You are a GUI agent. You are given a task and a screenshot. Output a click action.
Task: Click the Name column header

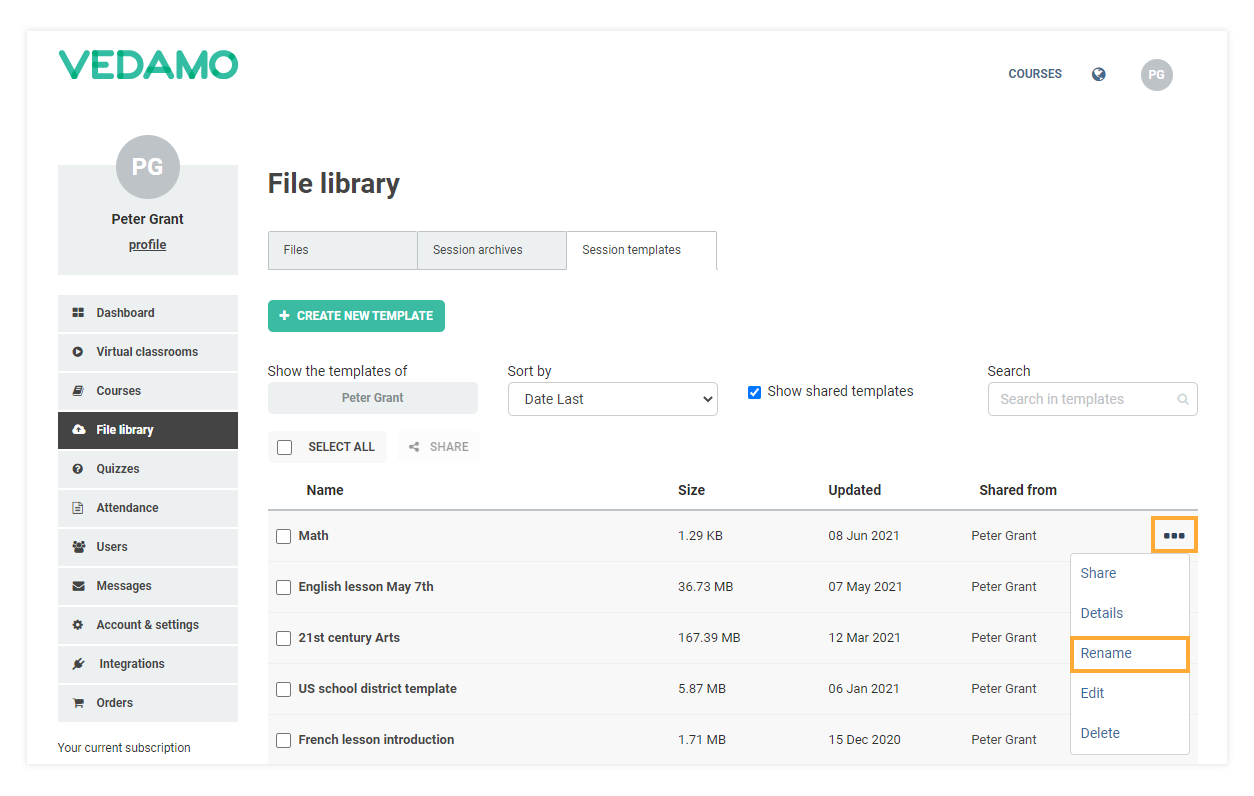click(x=325, y=490)
